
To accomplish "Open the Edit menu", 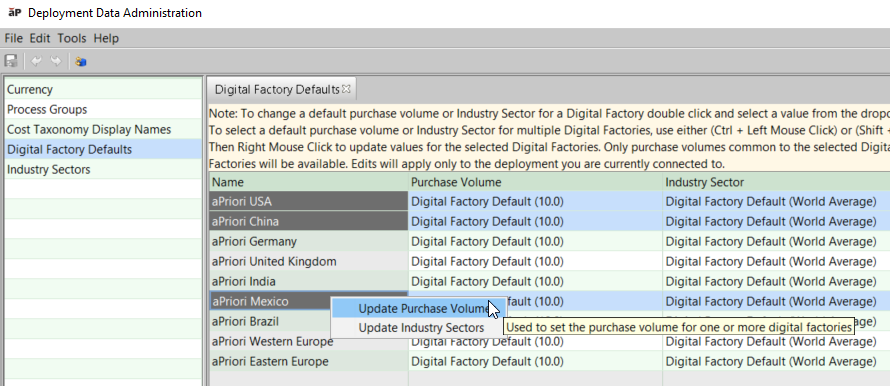I will click(40, 38).
